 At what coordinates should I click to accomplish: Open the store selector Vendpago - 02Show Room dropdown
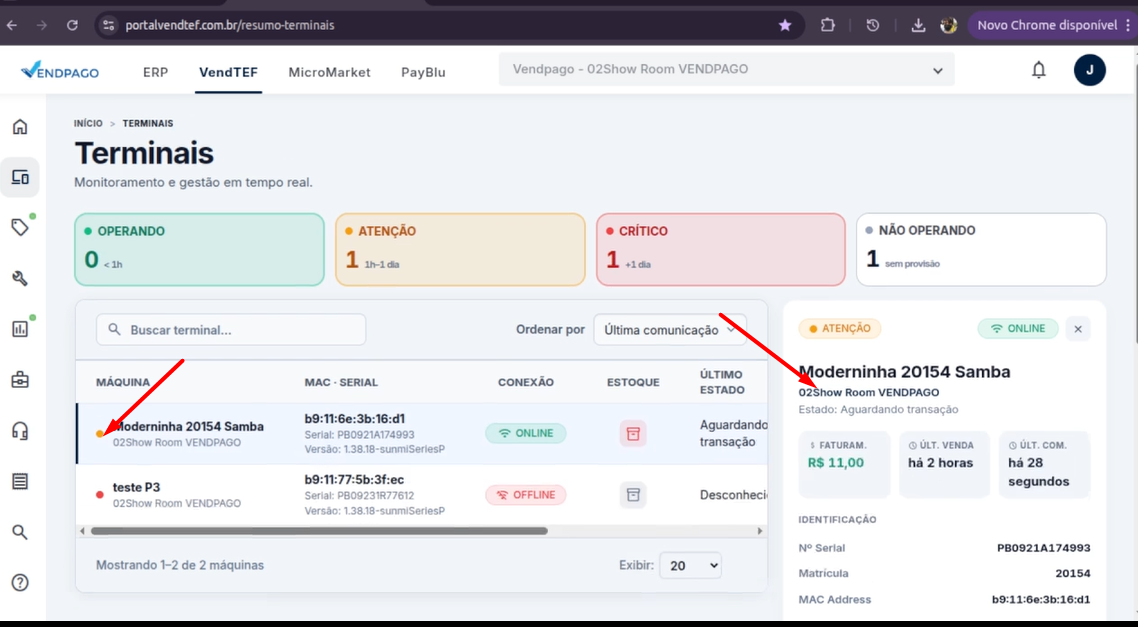click(726, 70)
